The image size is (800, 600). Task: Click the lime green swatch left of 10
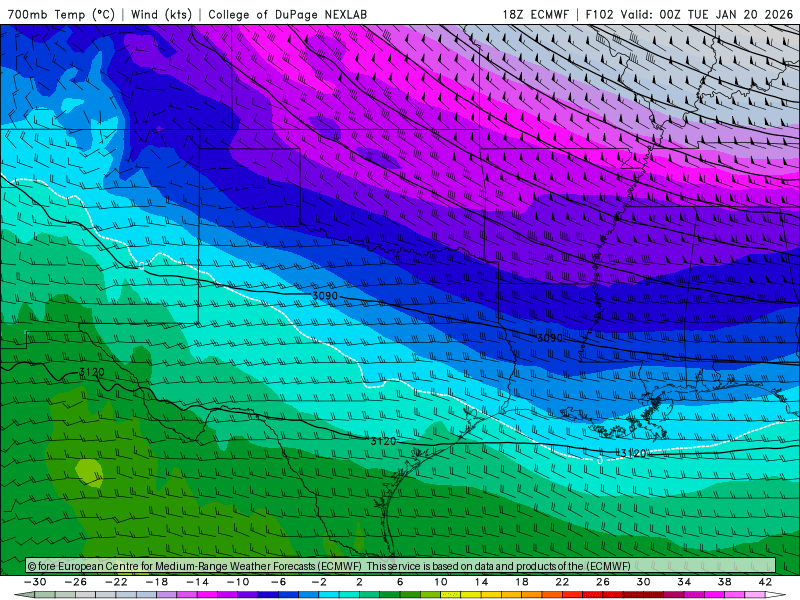tap(431, 595)
